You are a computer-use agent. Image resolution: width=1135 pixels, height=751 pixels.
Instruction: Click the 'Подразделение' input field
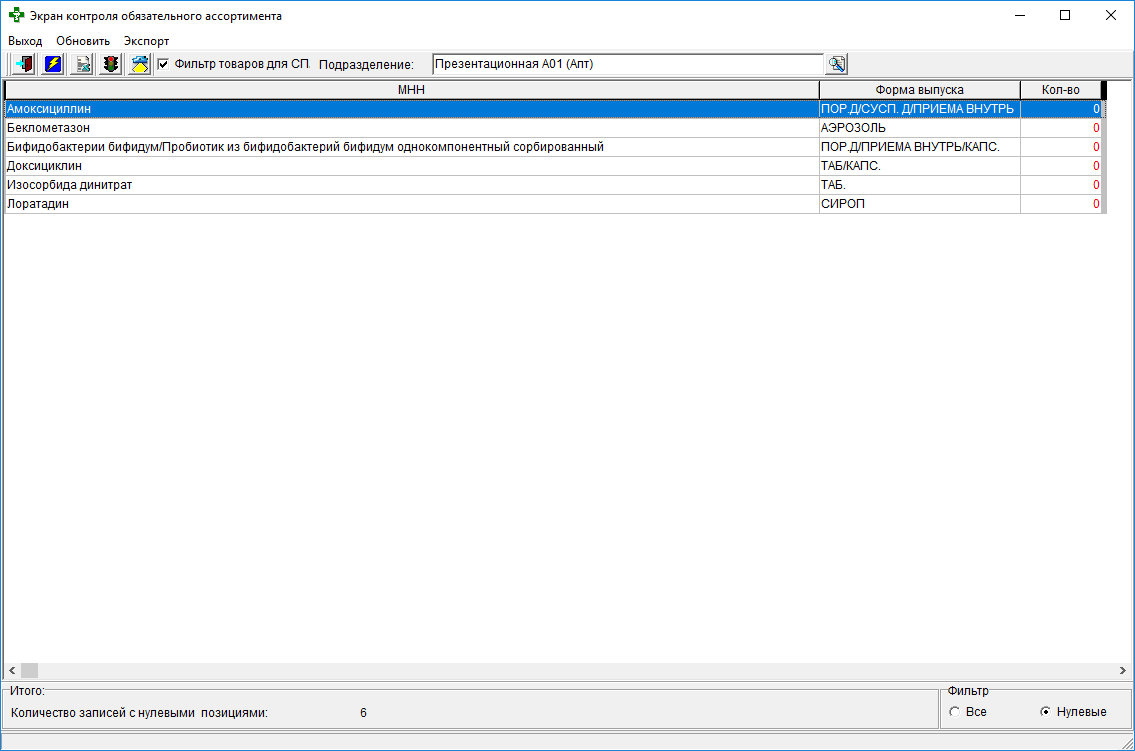click(627, 64)
